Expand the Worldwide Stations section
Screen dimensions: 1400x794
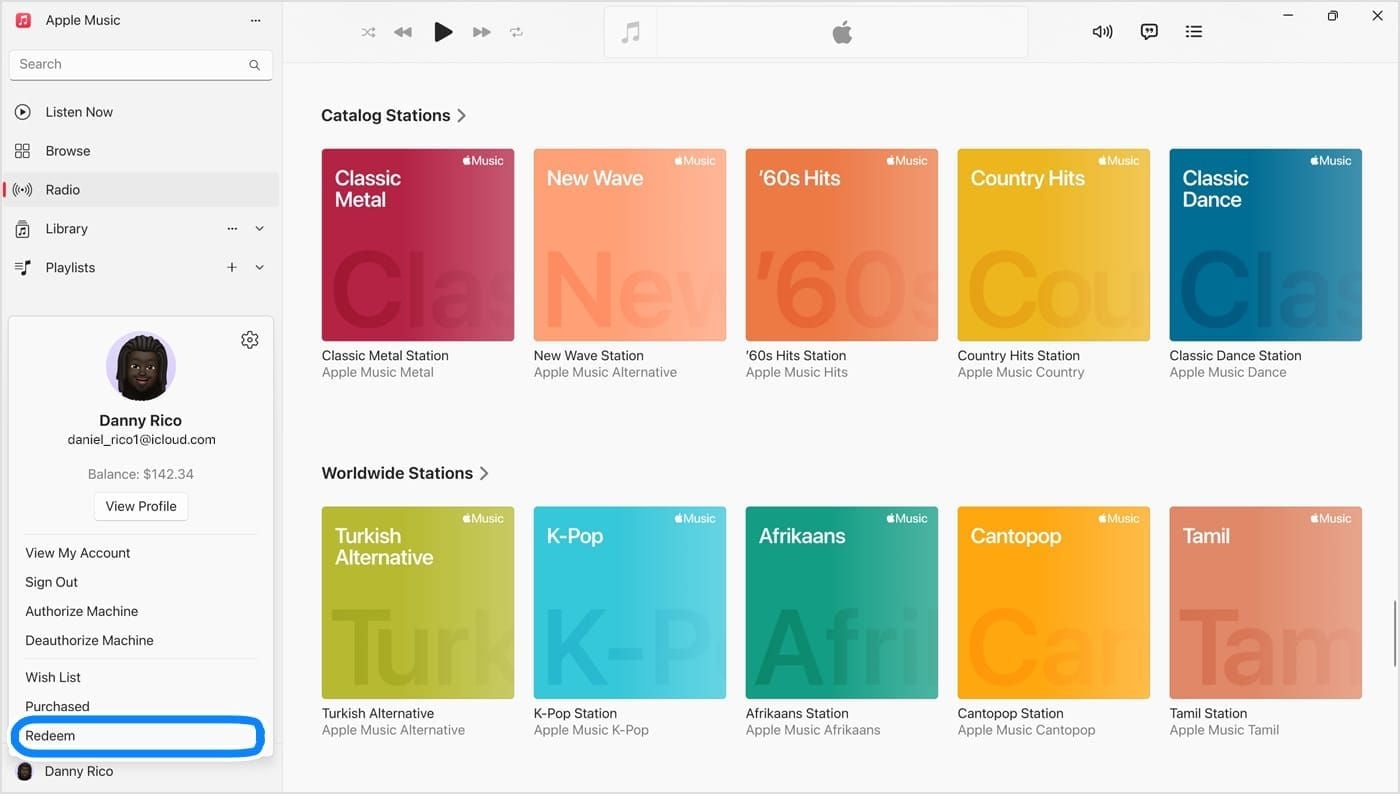[x=484, y=472]
